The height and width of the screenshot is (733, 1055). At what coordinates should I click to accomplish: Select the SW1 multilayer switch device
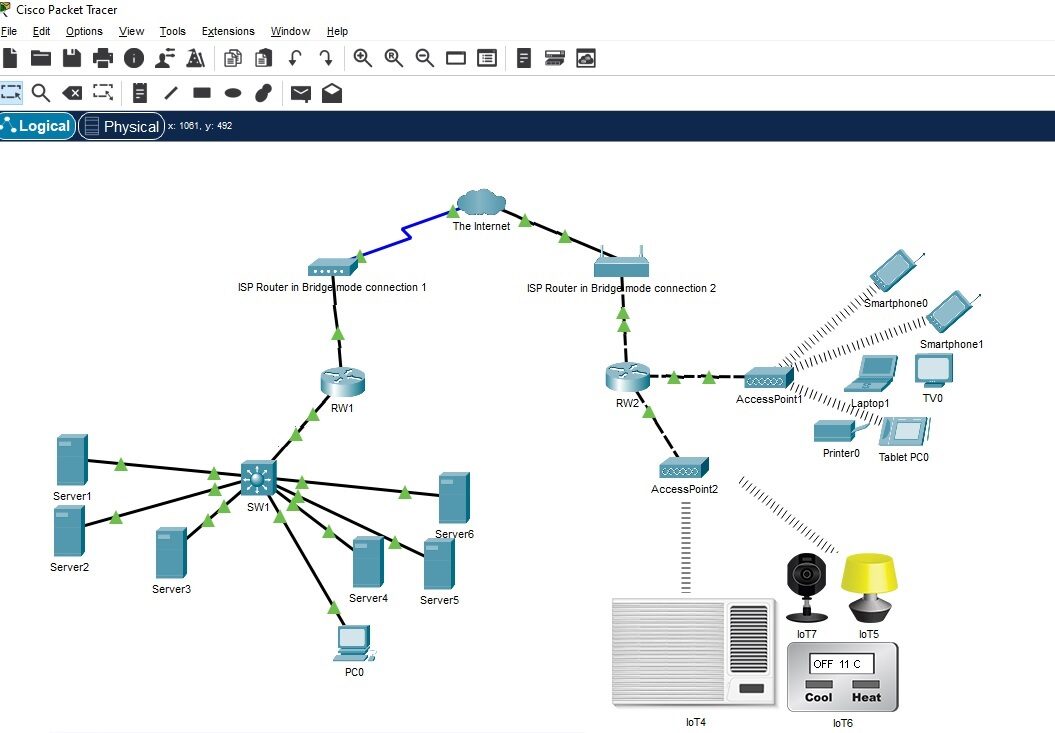[x=257, y=479]
